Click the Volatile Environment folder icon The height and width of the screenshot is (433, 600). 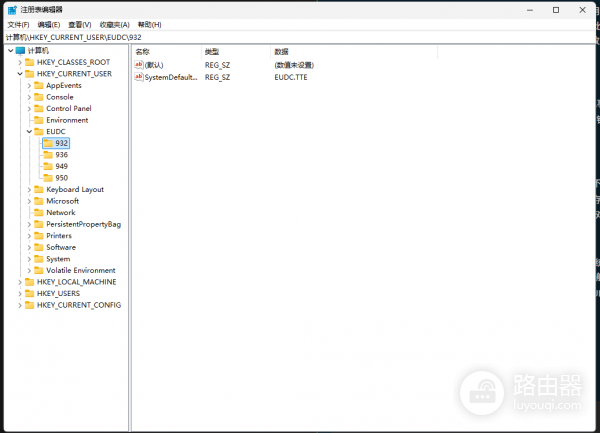point(39,271)
